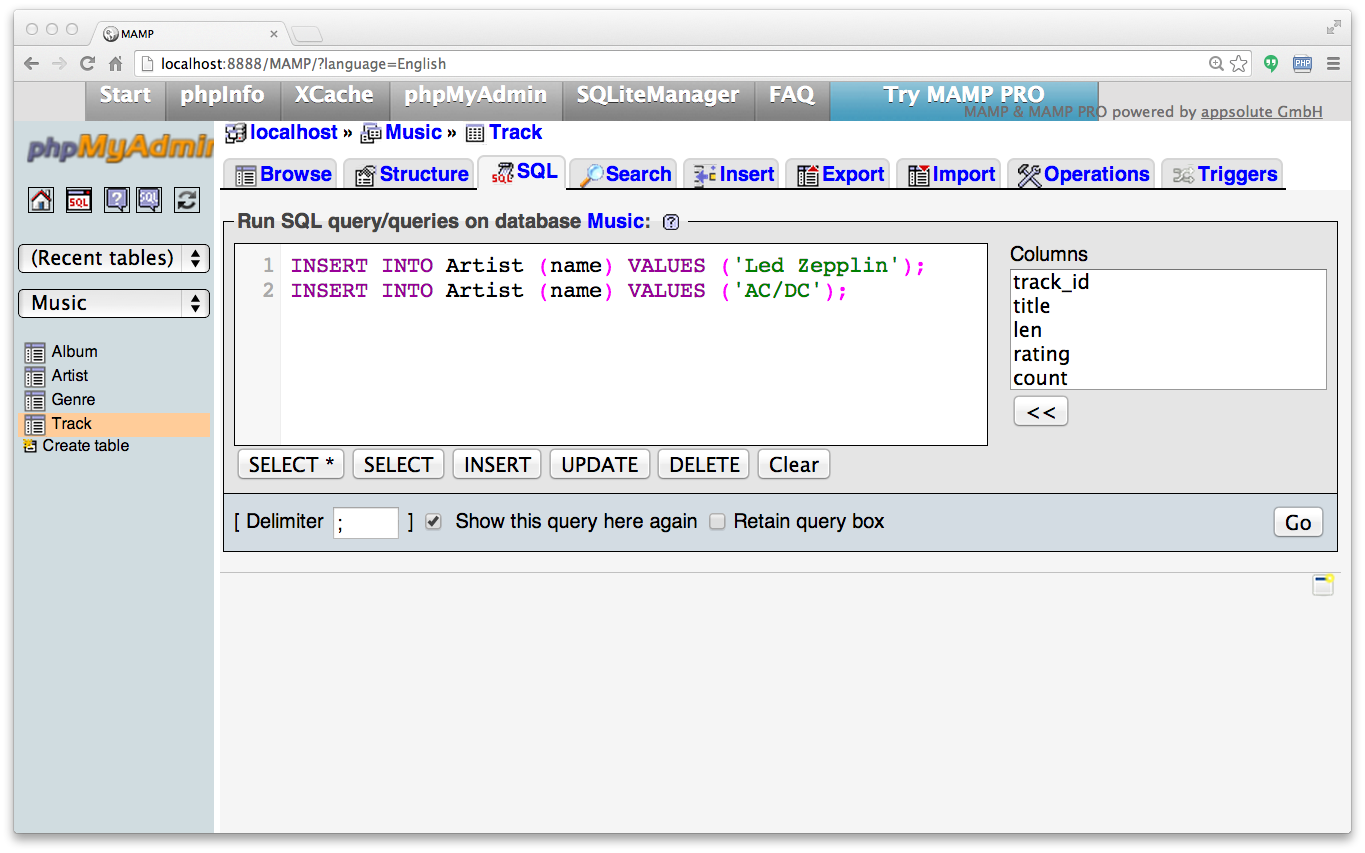Viewport: 1365px width, 853px height.
Task: Go to the browser home page
Action: [115, 63]
